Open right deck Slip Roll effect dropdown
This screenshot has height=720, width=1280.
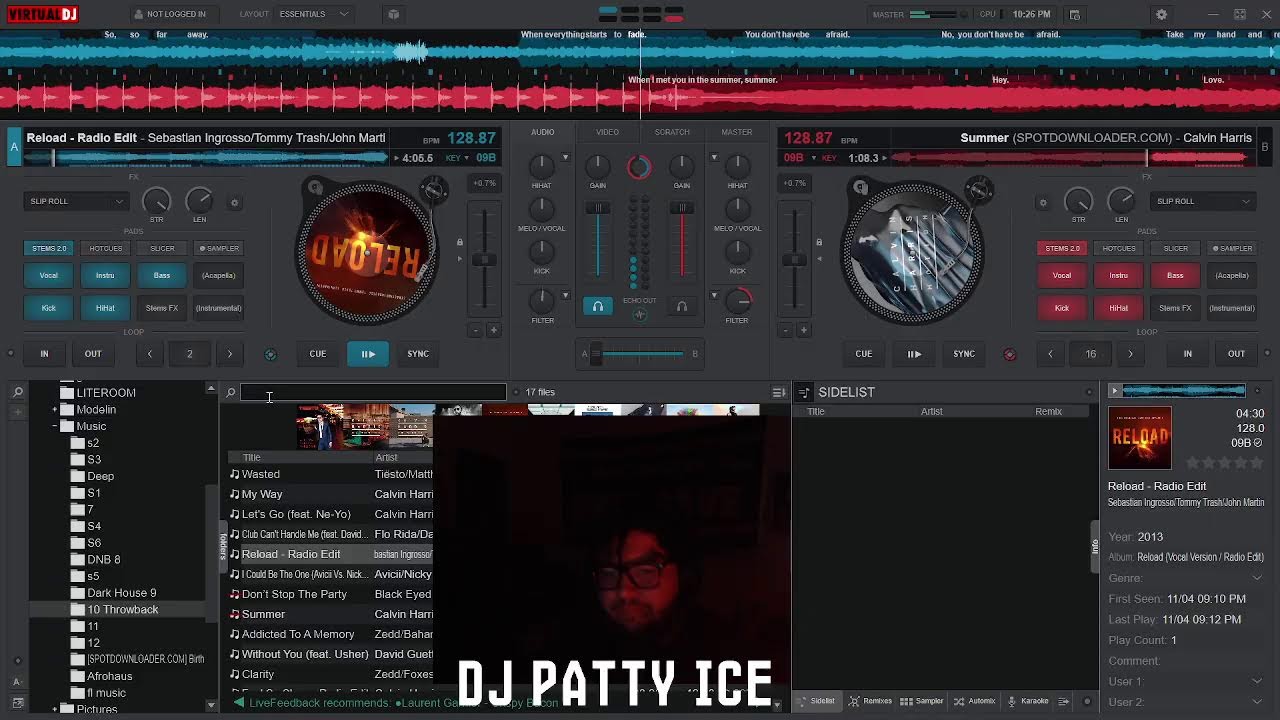point(1203,201)
